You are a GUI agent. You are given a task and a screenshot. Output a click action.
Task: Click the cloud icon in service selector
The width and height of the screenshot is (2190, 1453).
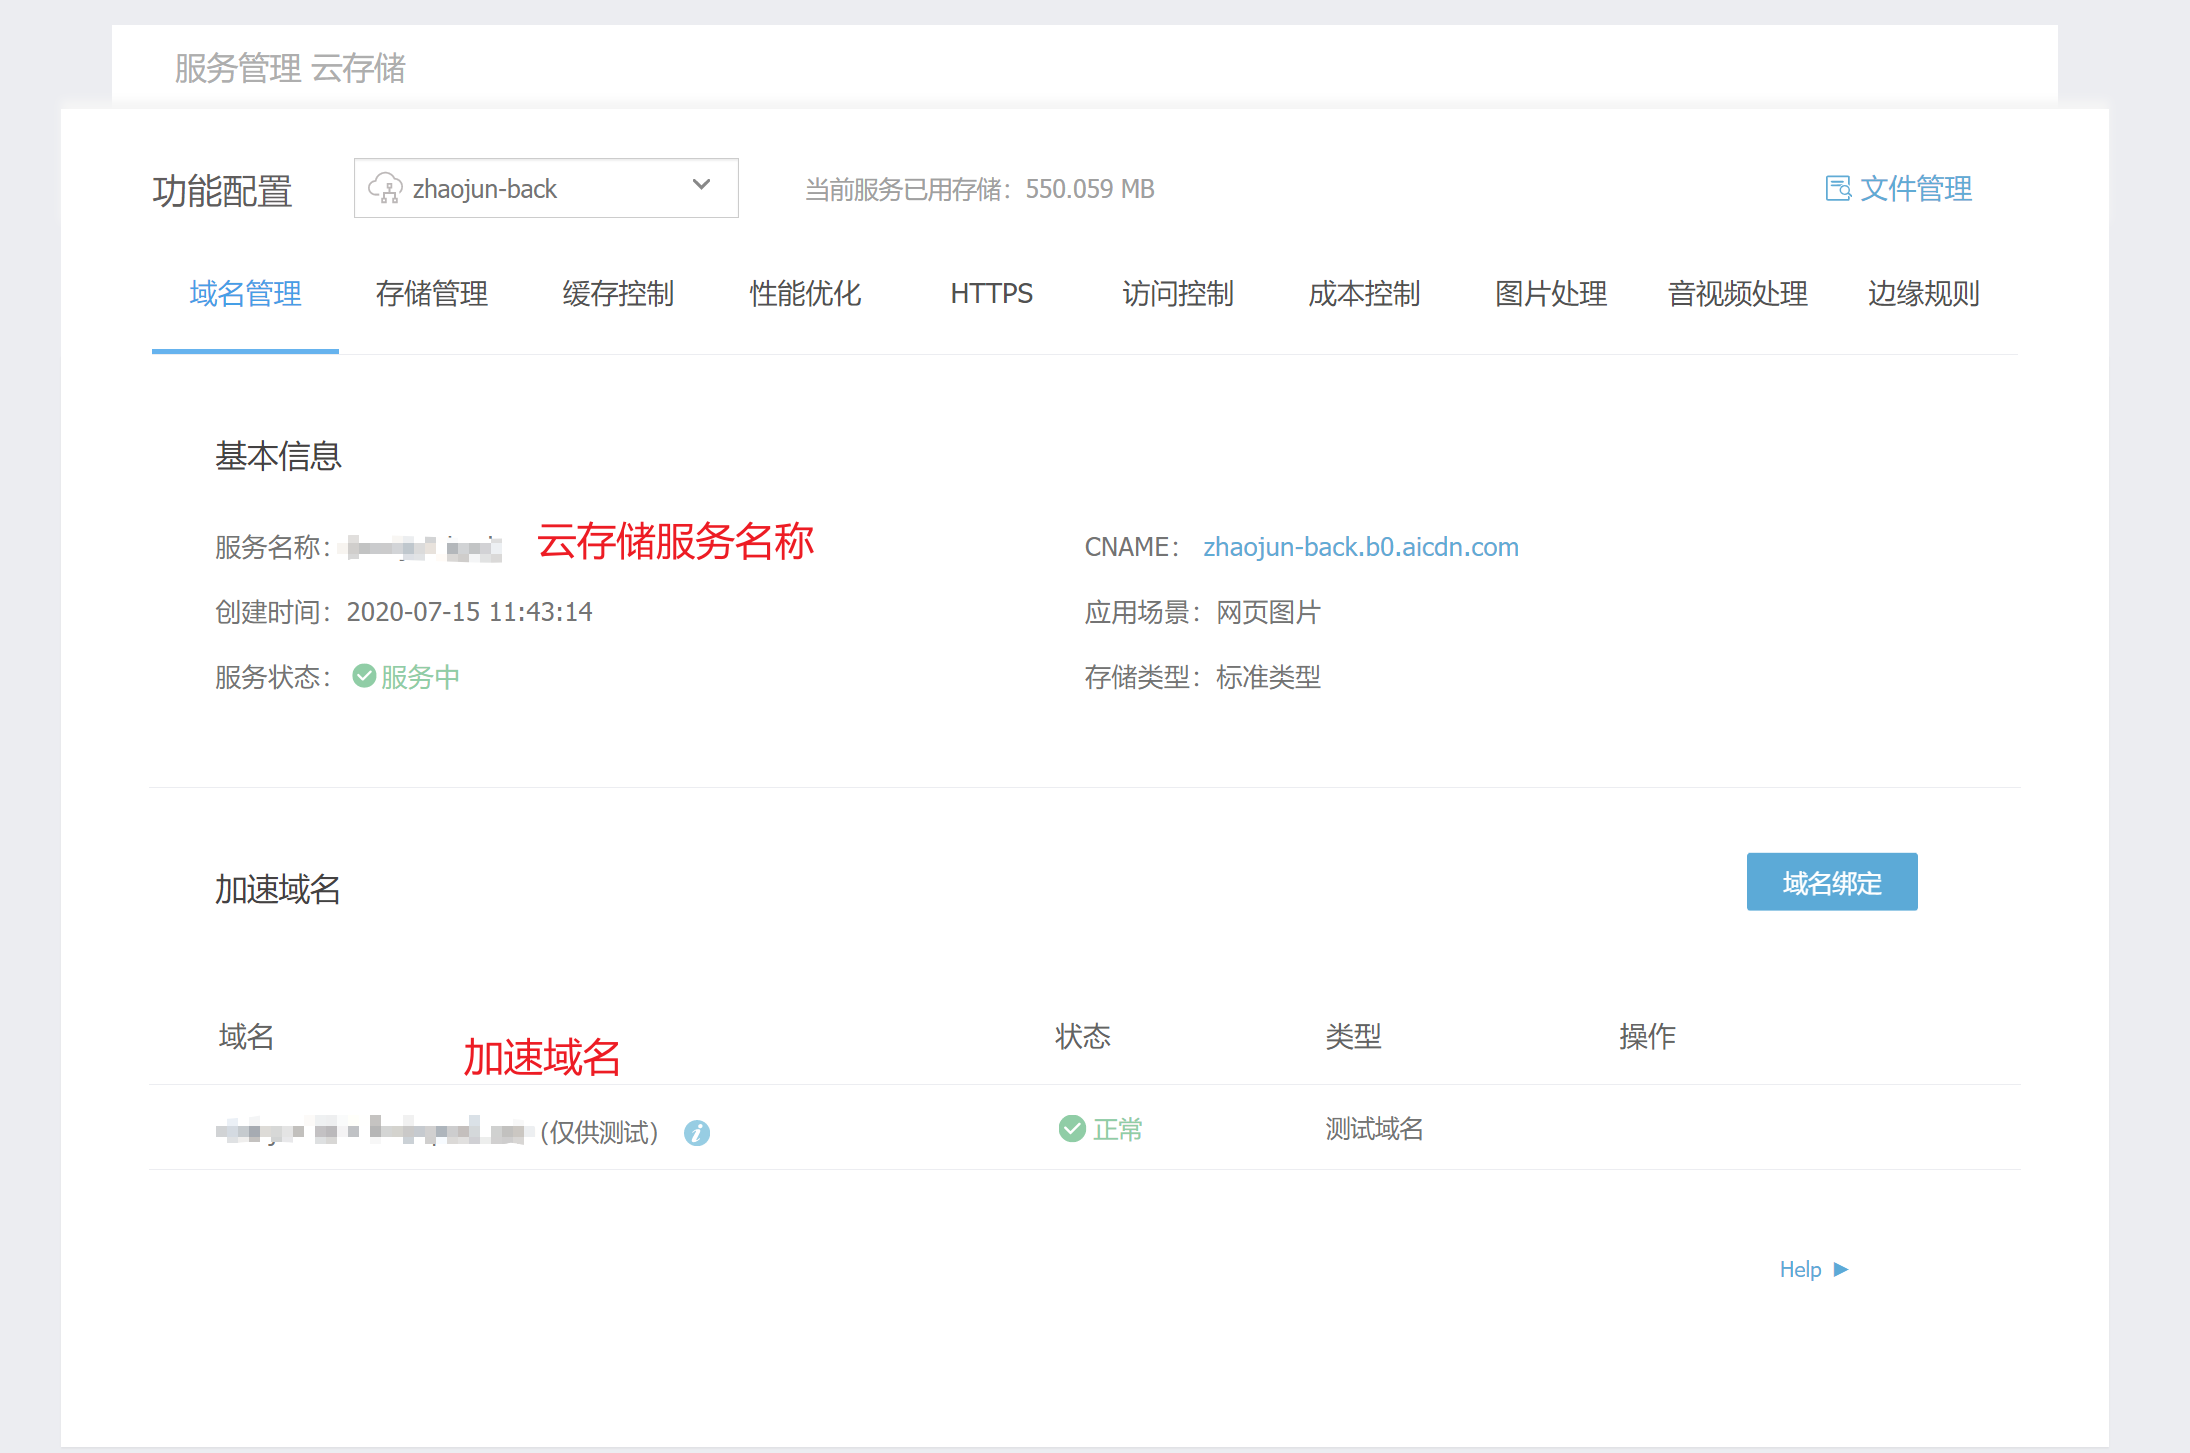385,188
